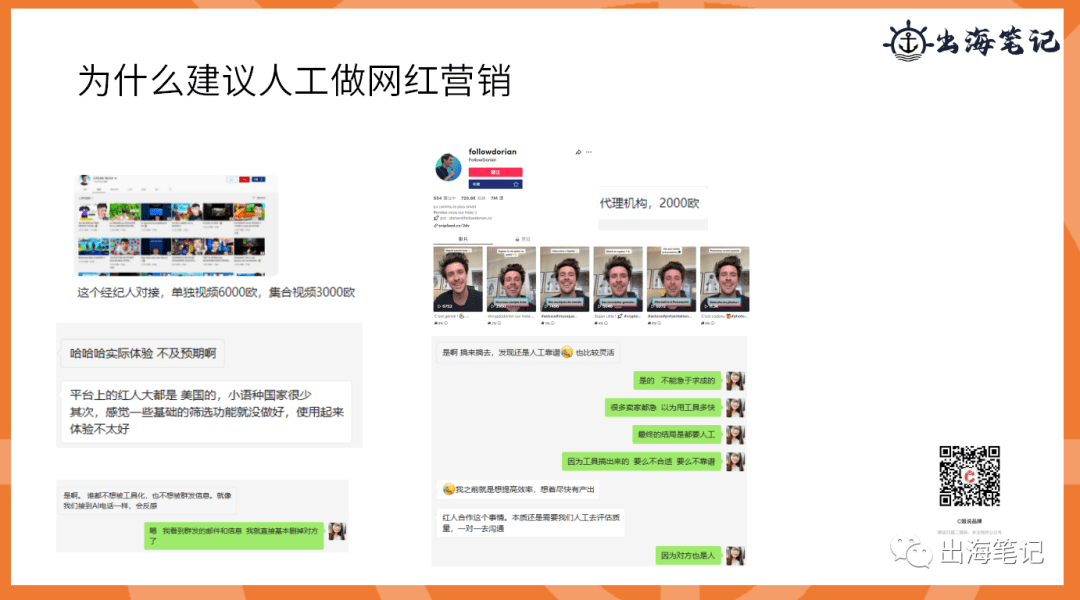Click the message 平台上的红人大都是 美国的
This screenshot has width=1080, height=600.
206,412
